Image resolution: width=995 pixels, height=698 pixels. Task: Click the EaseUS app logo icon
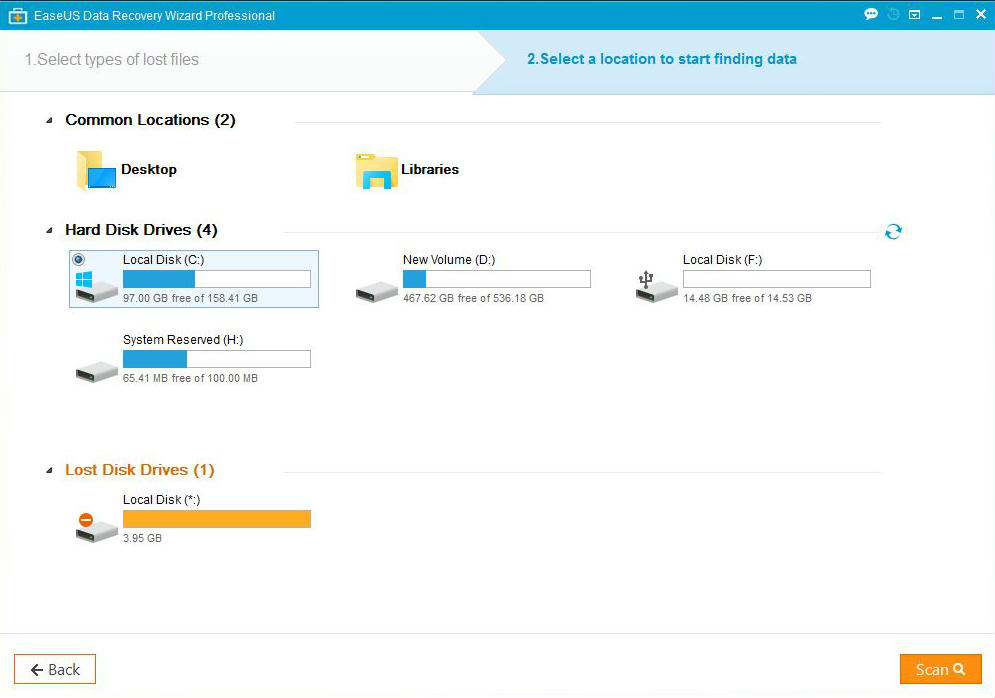tap(17, 15)
